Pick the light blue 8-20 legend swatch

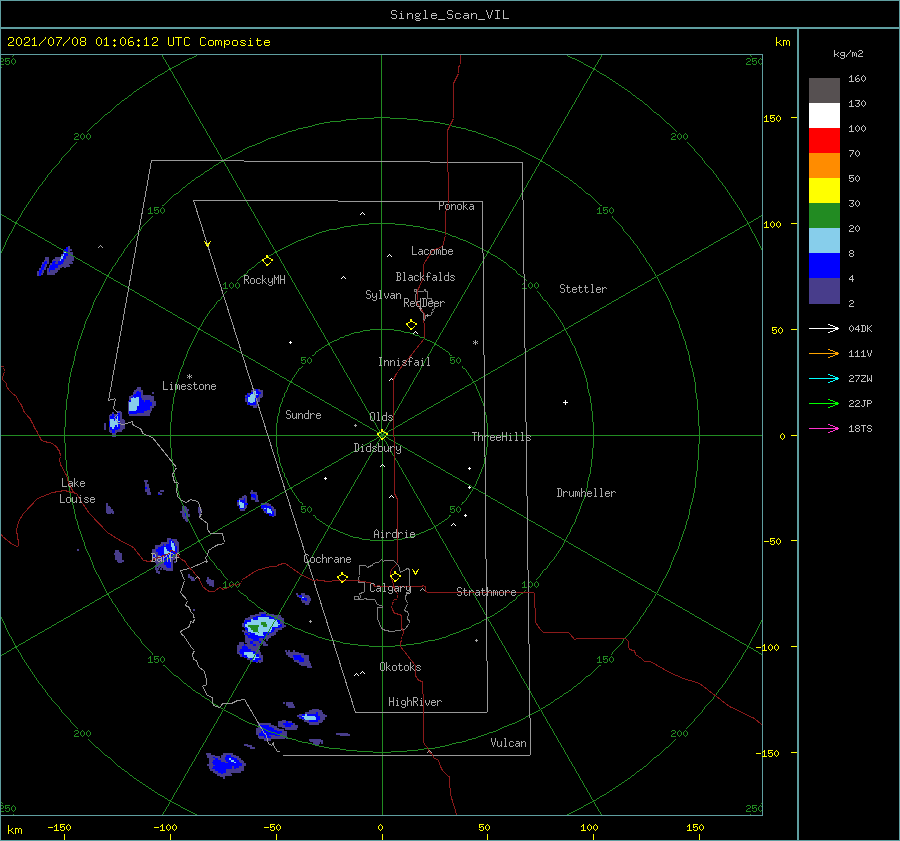824,241
